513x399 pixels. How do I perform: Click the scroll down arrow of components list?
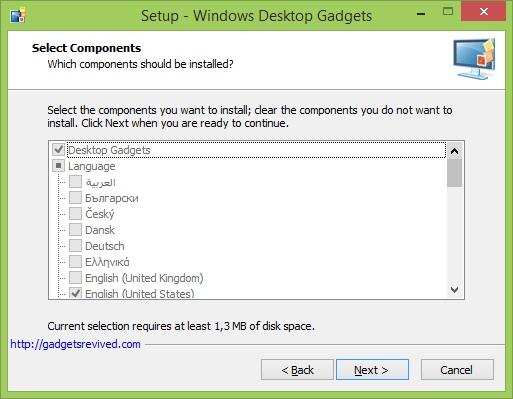tap(454, 289)
